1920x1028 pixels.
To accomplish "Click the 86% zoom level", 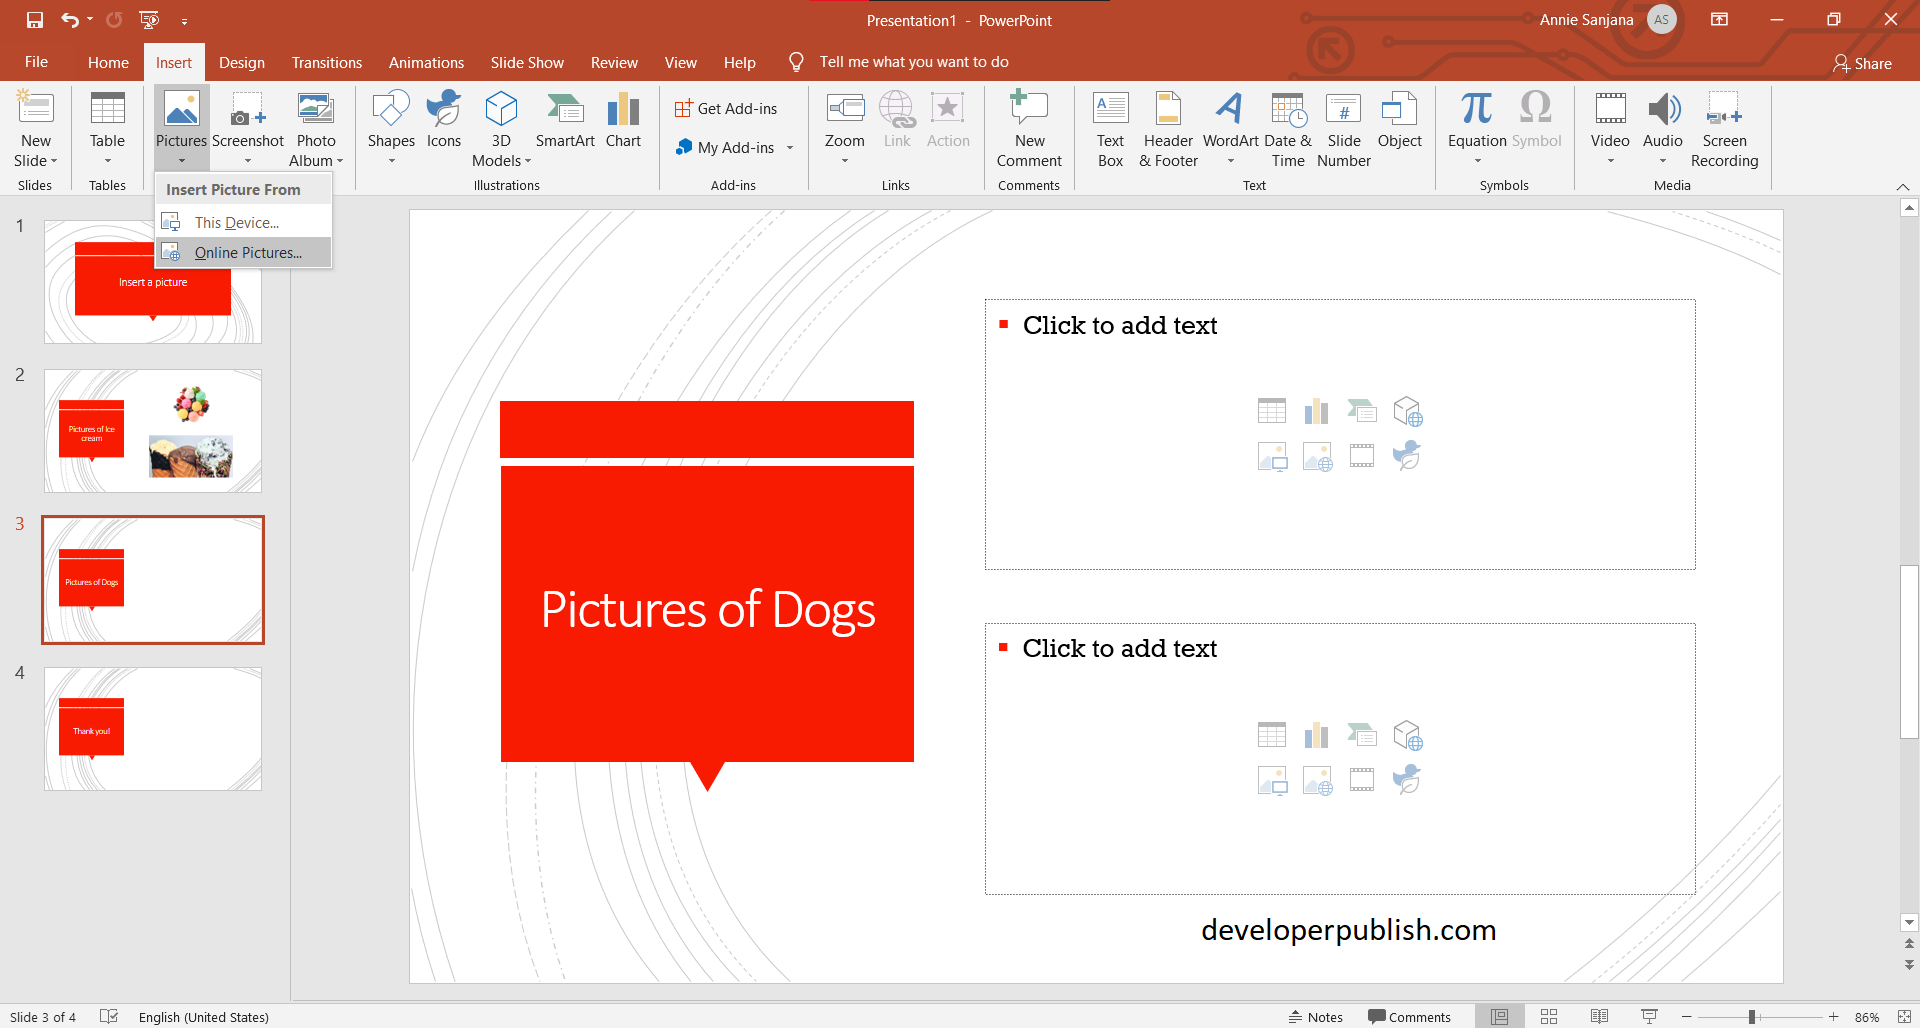I will pos(1866,1017).
